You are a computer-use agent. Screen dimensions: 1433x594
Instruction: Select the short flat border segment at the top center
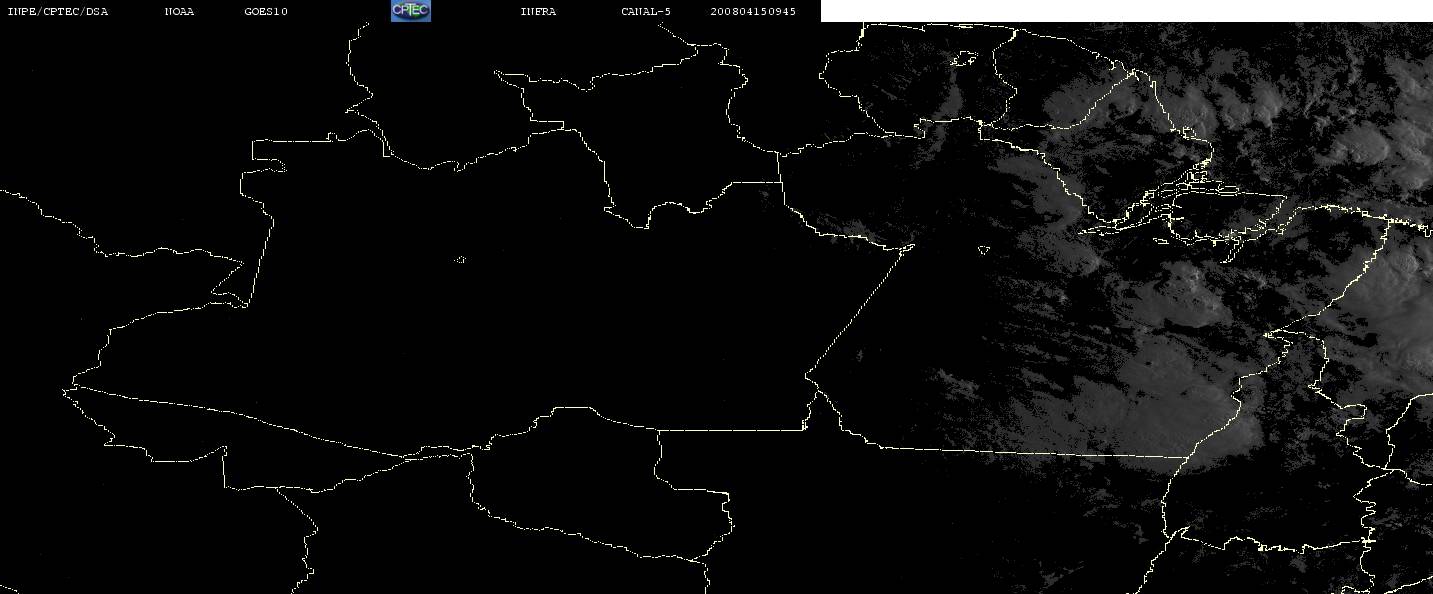tap(755, 182)
